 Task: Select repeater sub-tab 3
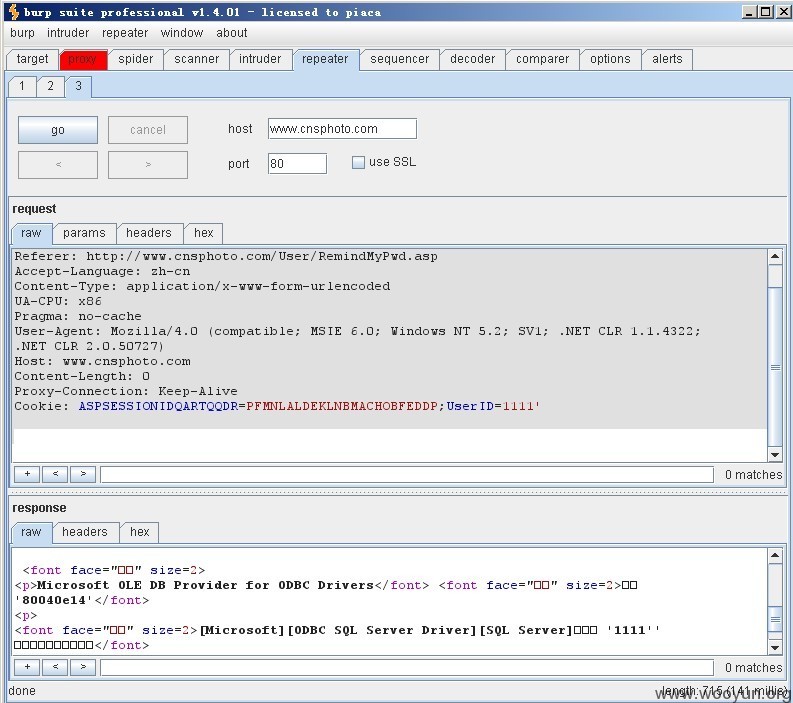78,86
